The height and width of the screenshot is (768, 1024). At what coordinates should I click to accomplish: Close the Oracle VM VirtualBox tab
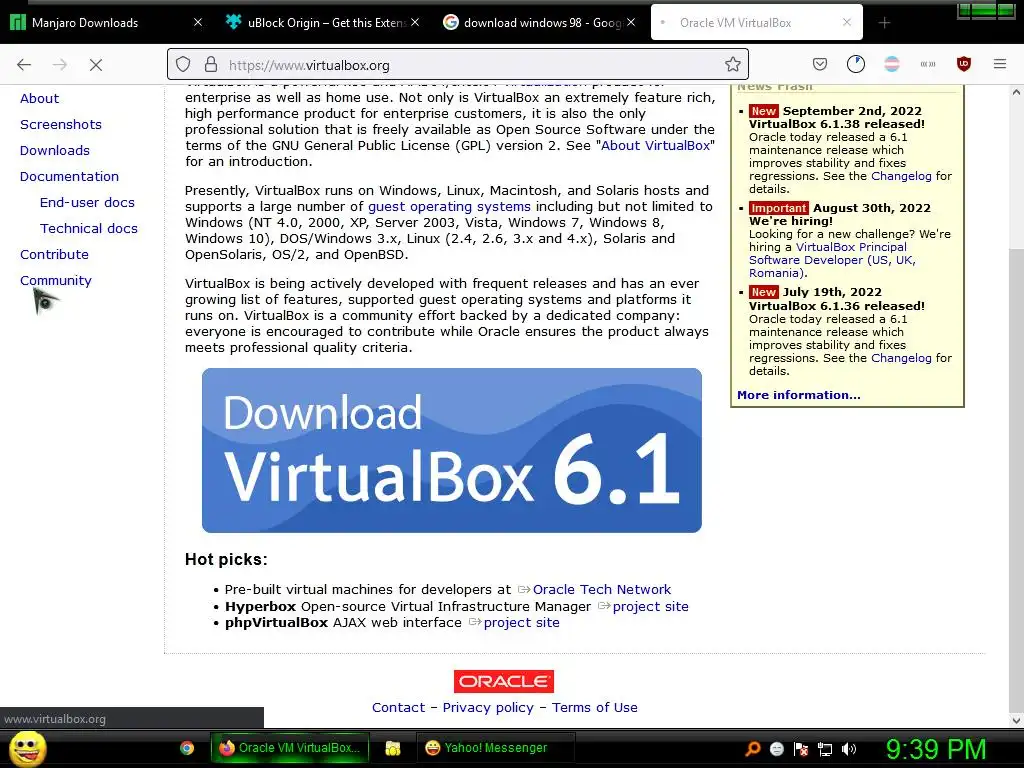[x=847, y=22]
